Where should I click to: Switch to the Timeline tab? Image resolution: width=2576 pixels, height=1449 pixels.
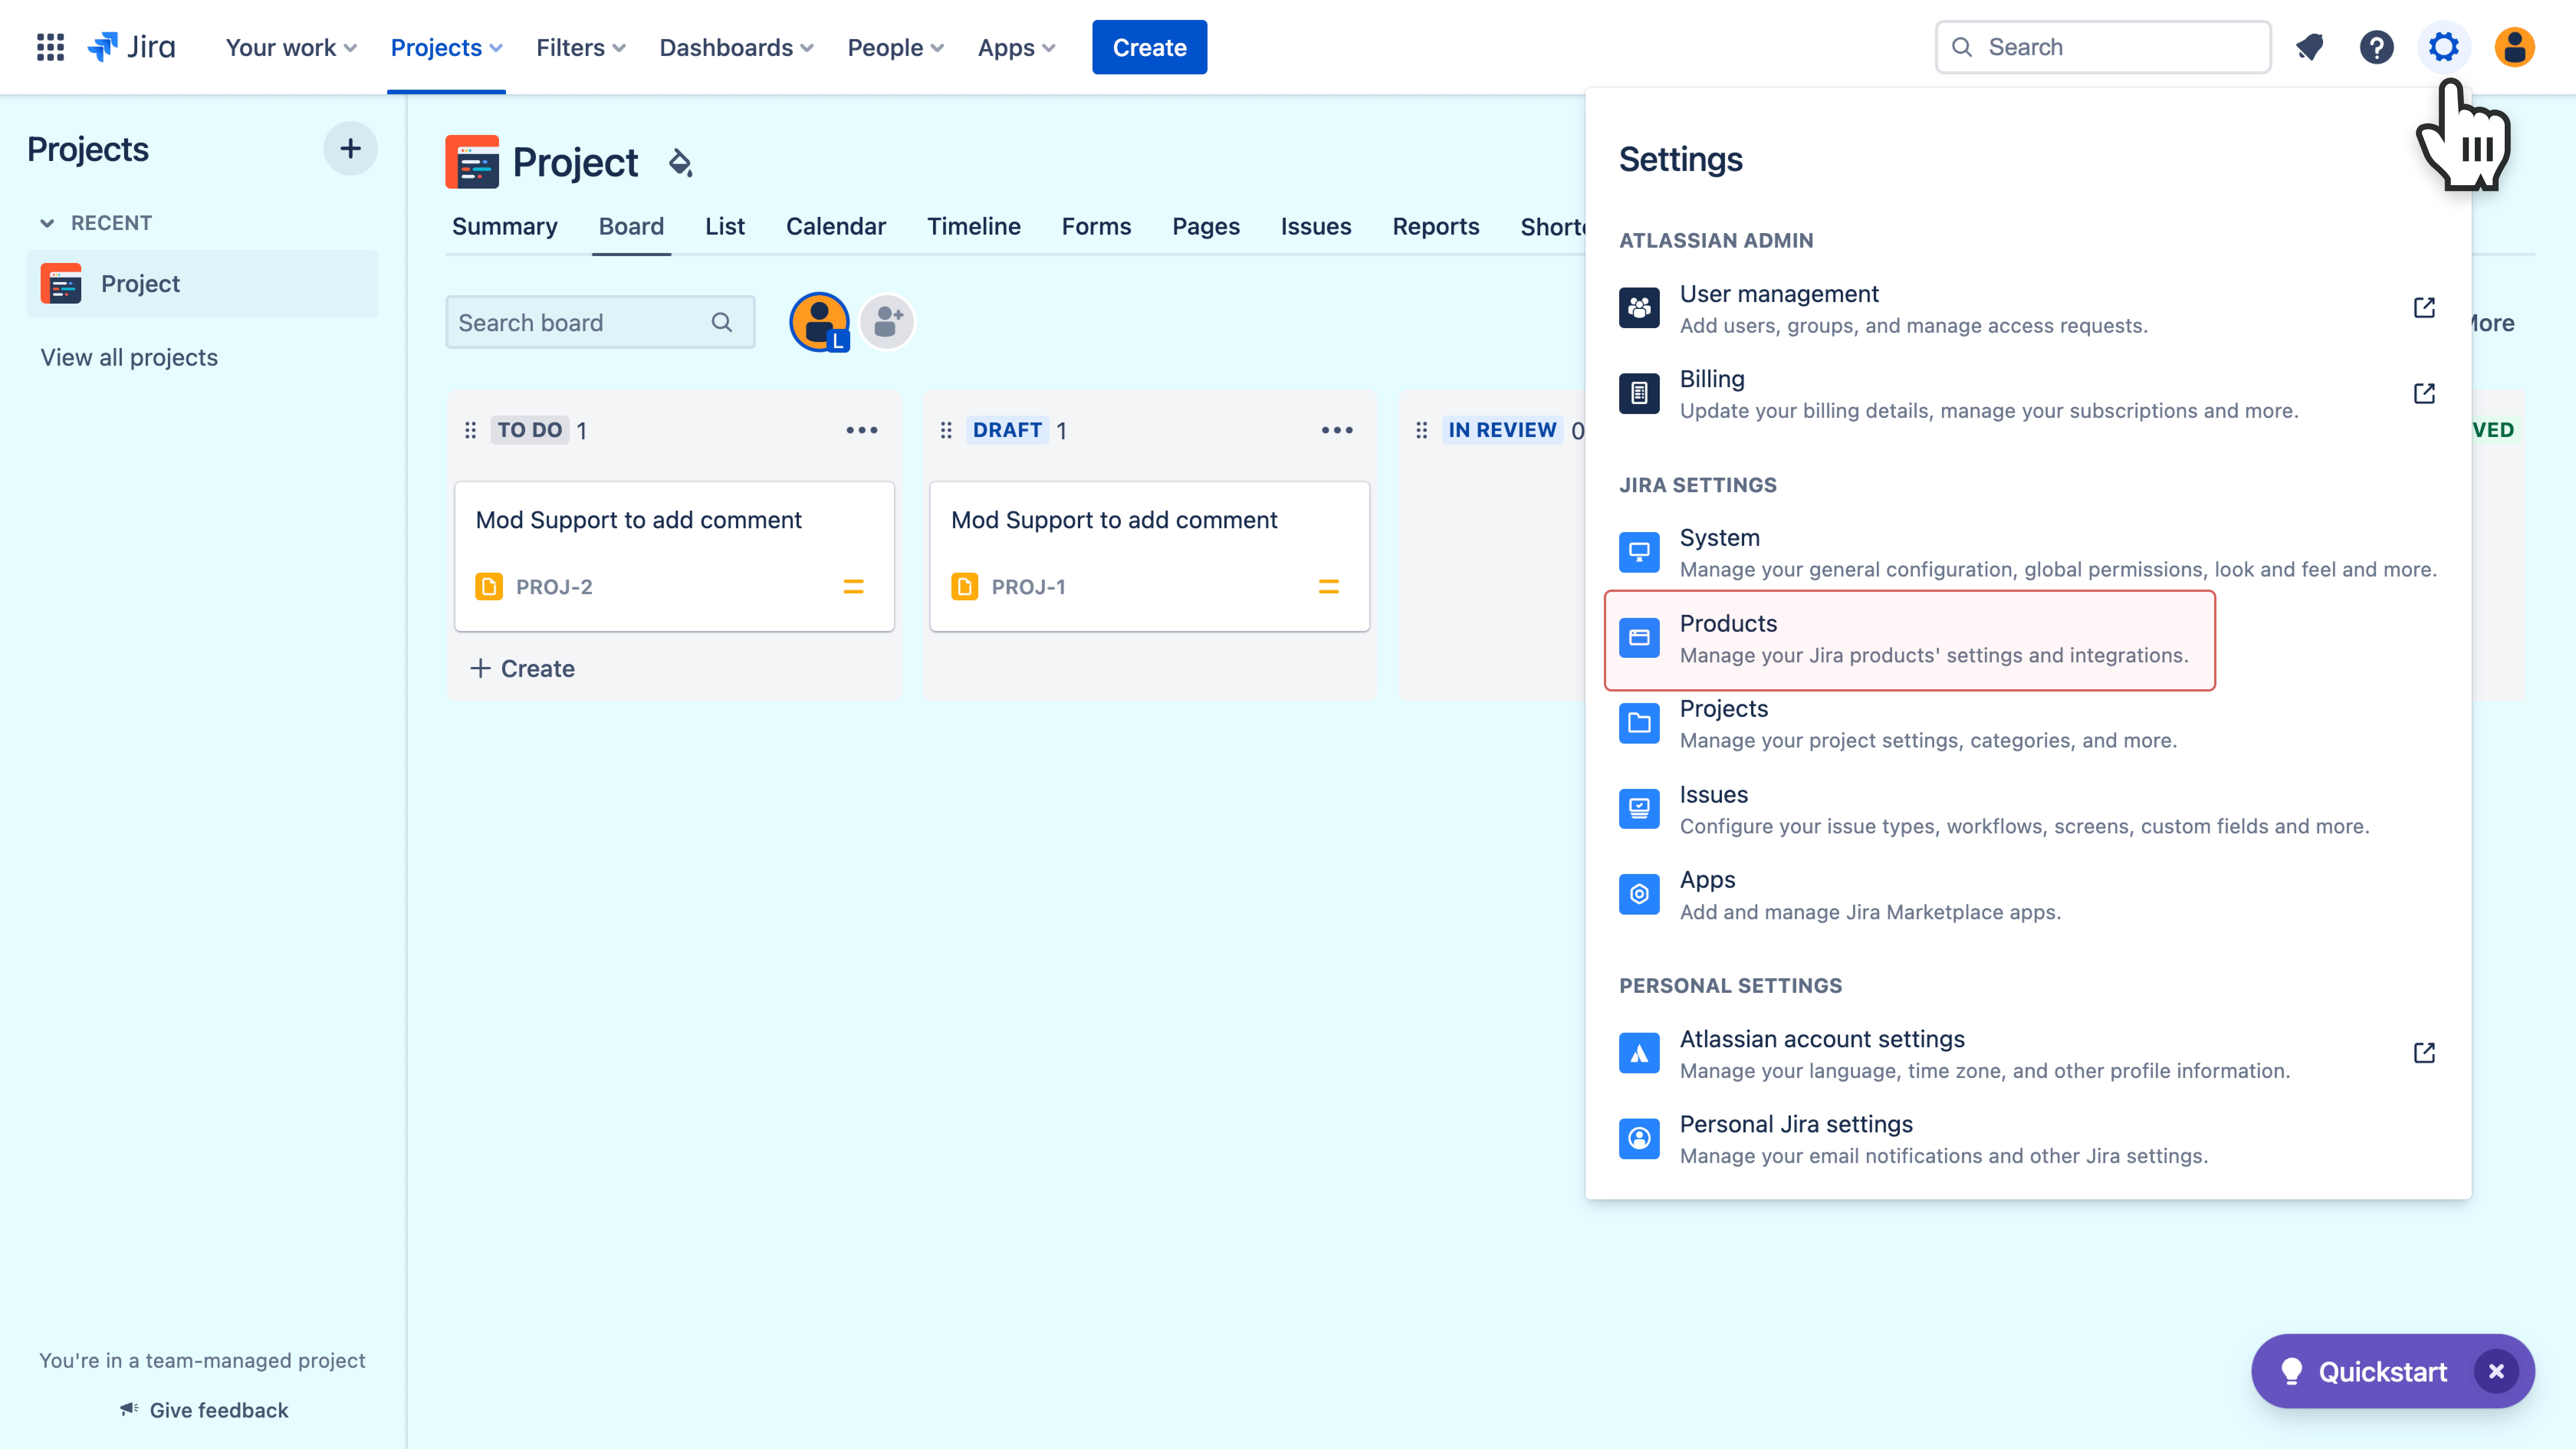pos(974,226)
